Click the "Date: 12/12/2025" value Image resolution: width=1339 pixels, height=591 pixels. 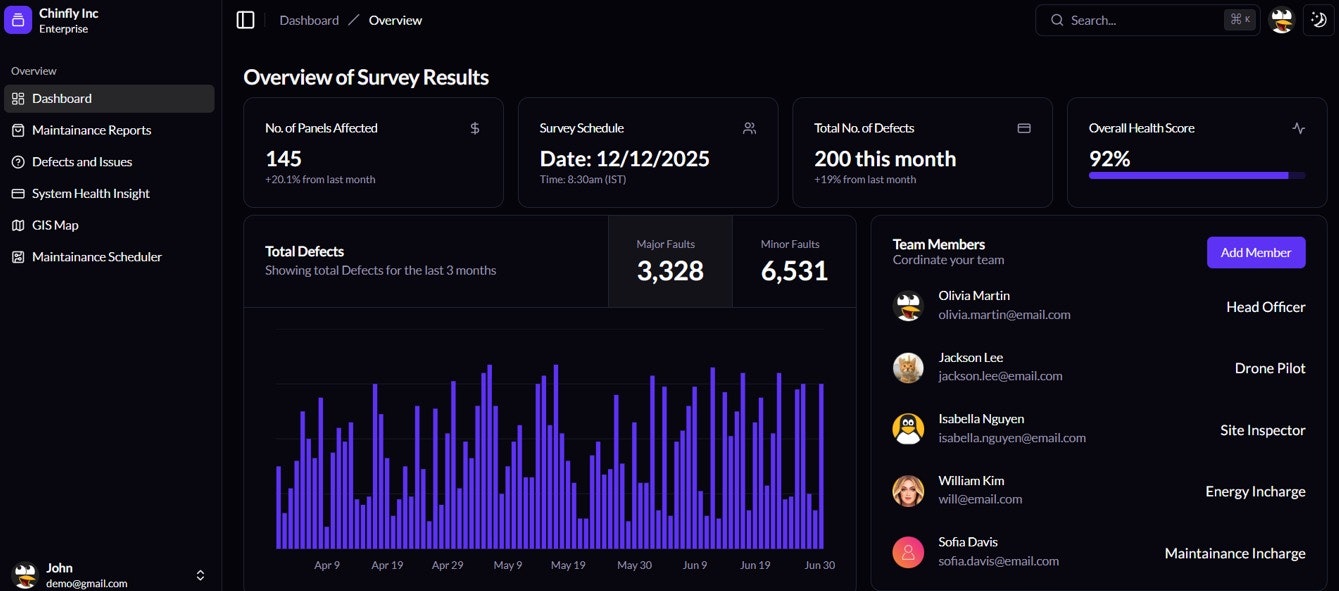625,159
